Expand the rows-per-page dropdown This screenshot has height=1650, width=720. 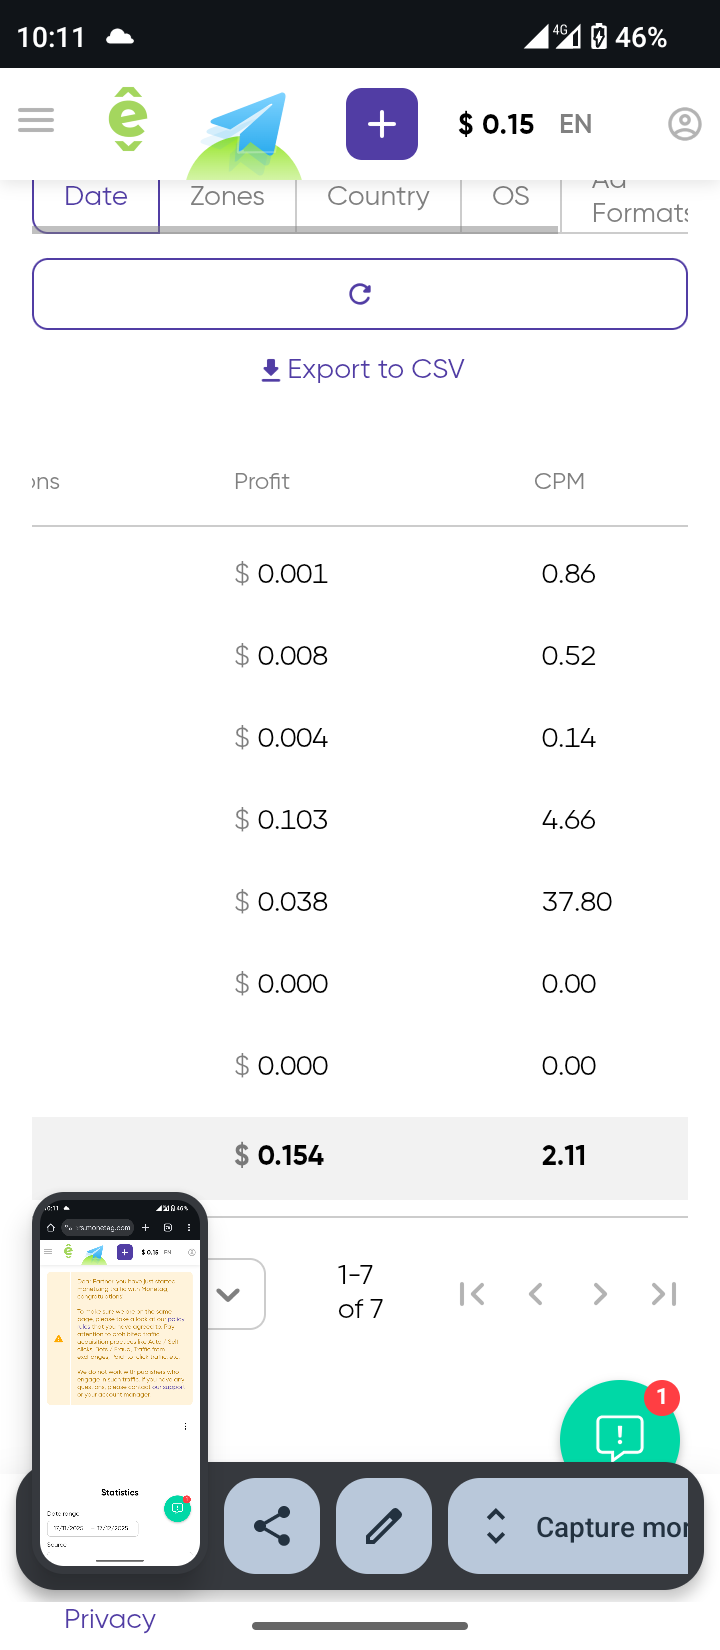point(230,1294)
